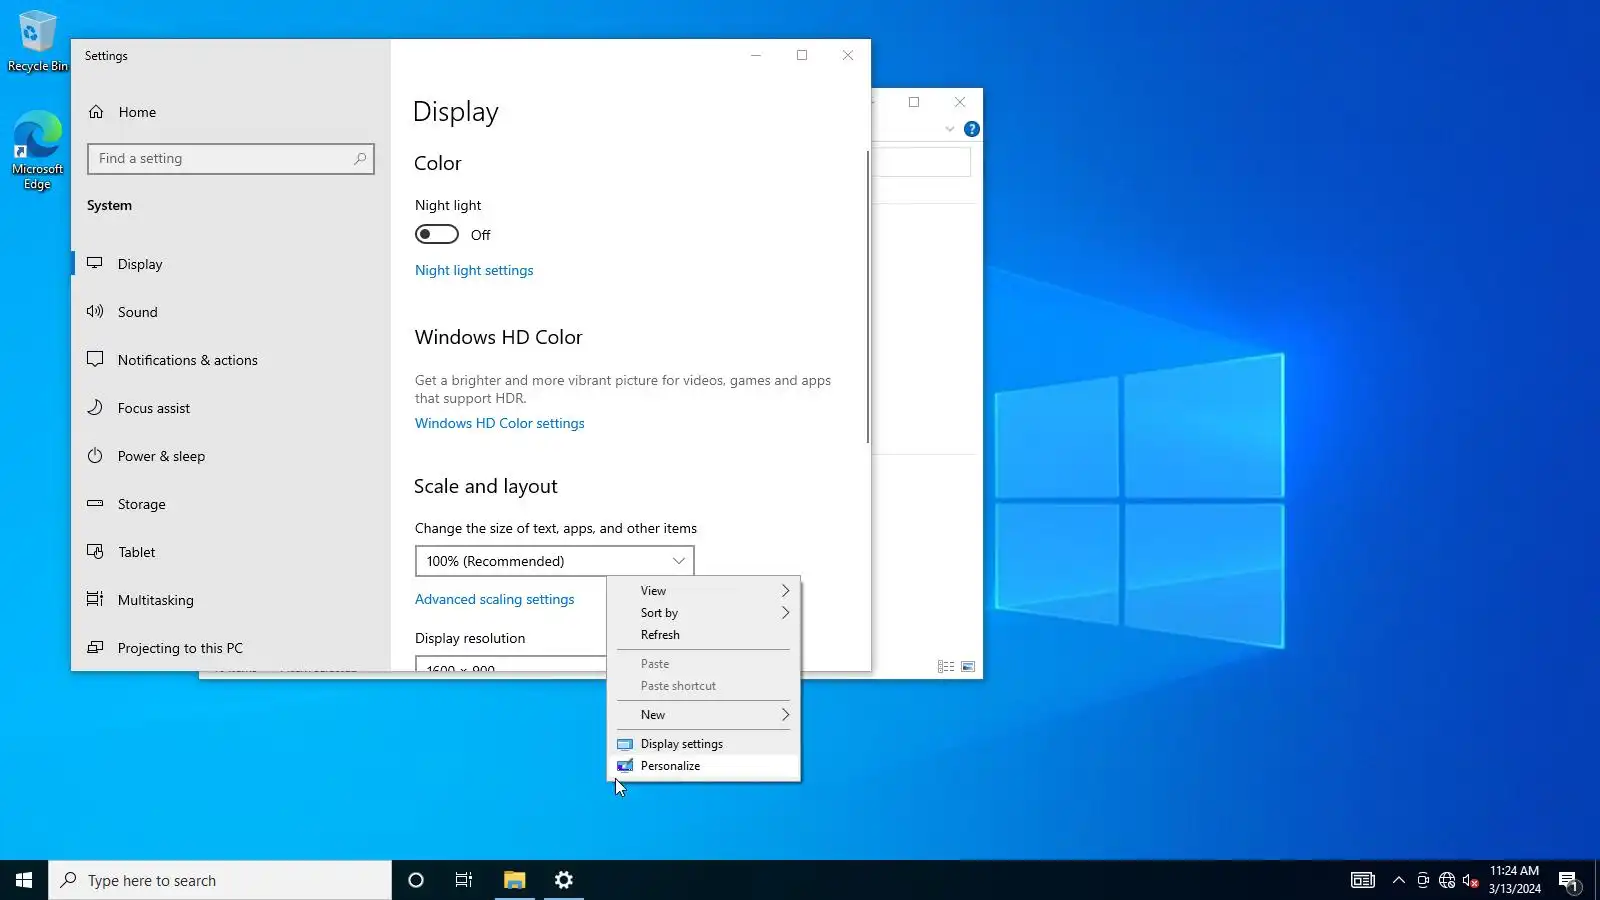Viewport: 1600px width, 900px height.
Task: Open Windows HD Color settings link
Action: coord(500,423)
